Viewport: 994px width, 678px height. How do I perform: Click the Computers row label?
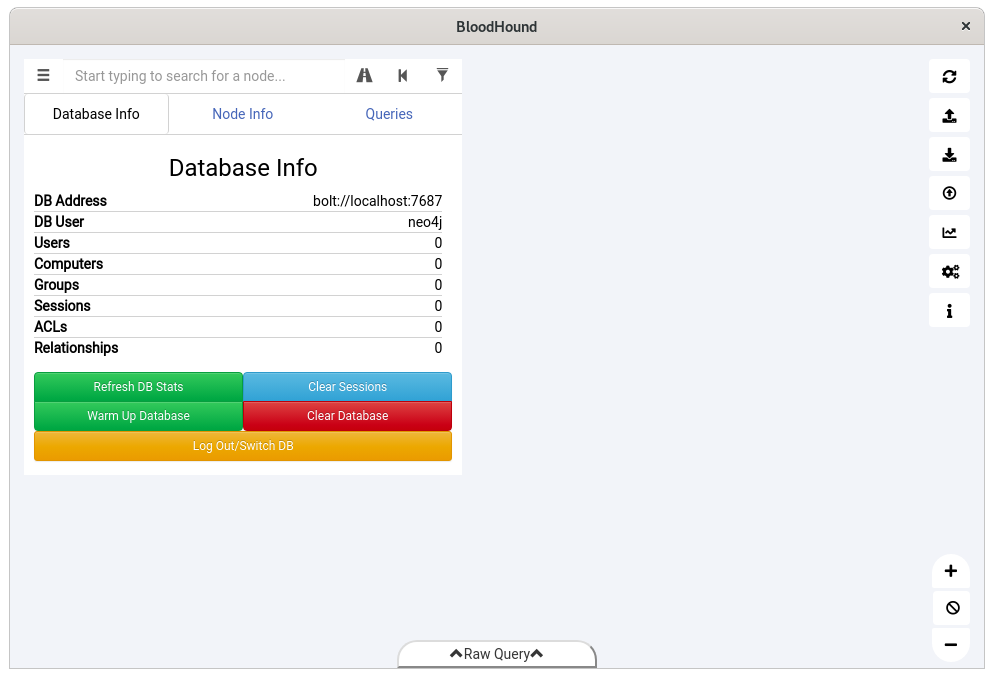[68, 264]
